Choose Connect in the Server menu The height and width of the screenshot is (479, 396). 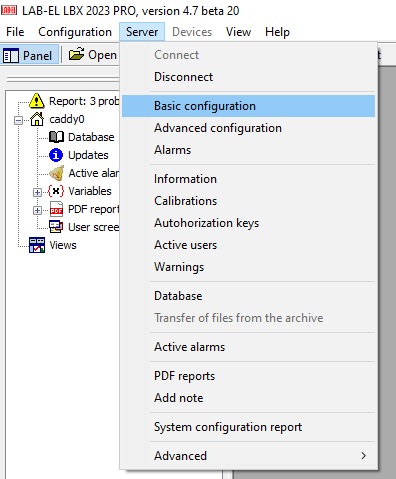click(248, 55)
